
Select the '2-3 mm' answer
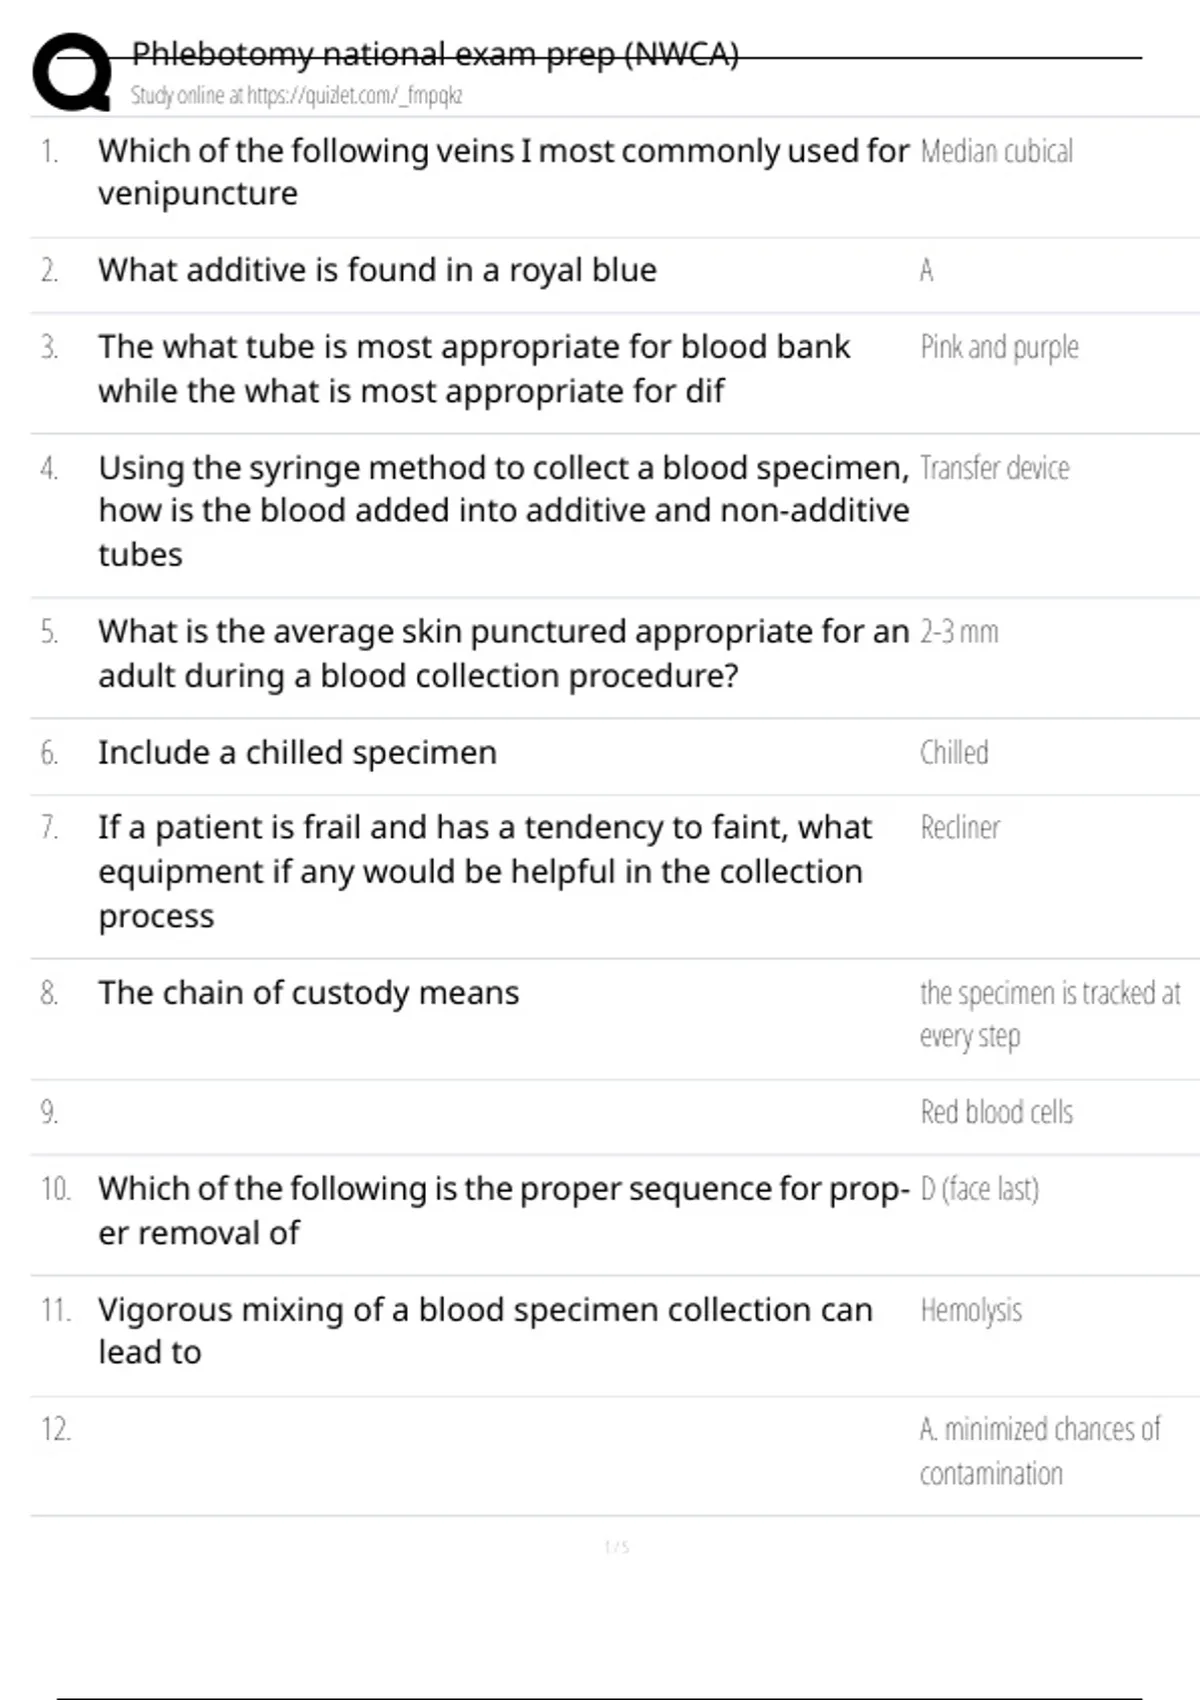[959, 632]
